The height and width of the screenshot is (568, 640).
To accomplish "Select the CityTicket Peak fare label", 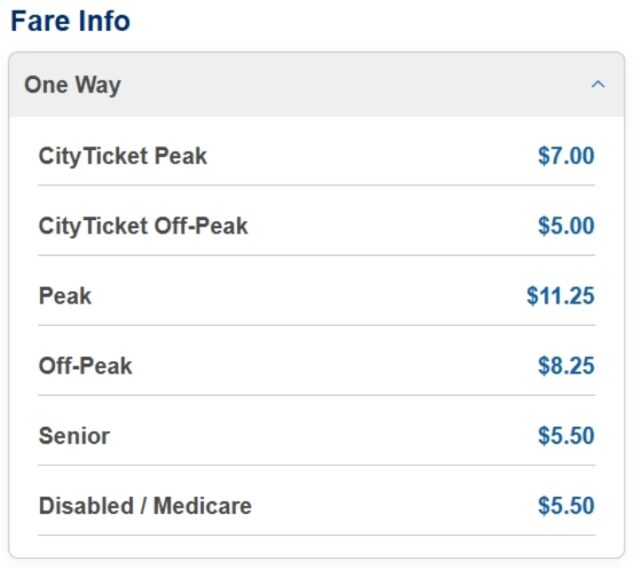I will pyautogui.click(x=123, y=156).
